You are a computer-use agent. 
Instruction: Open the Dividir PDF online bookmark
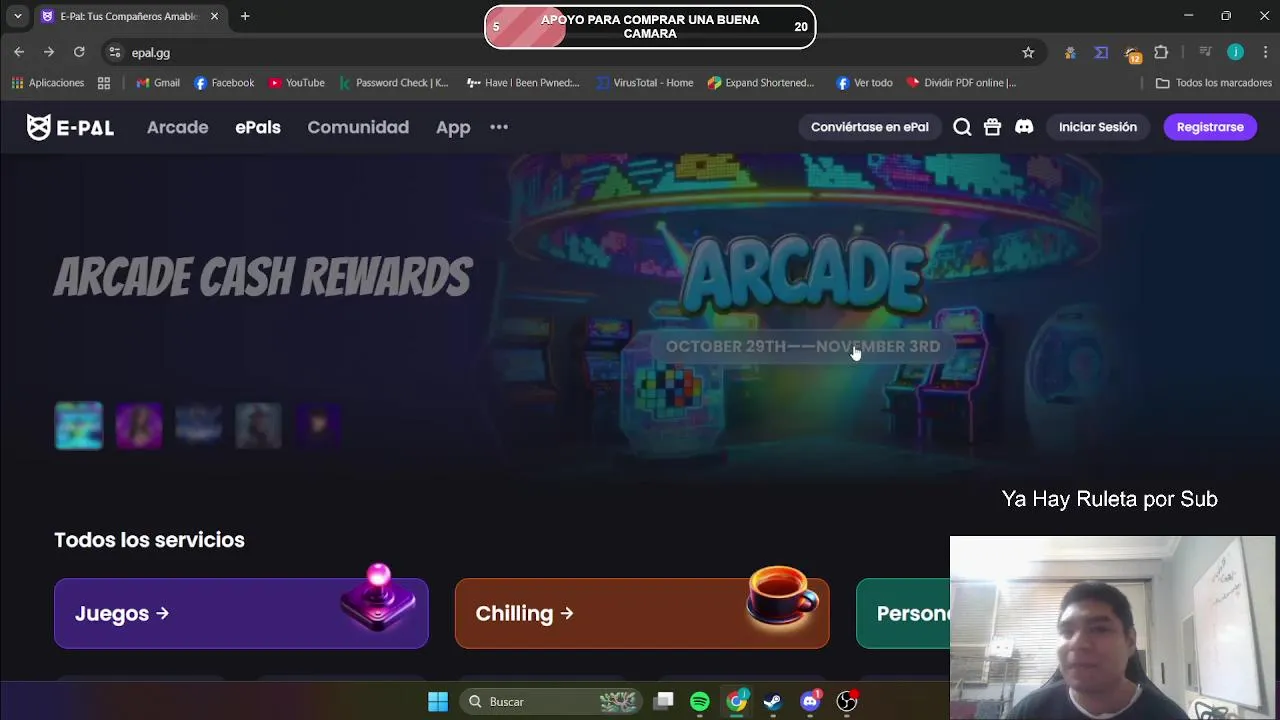tap(961, 83)
